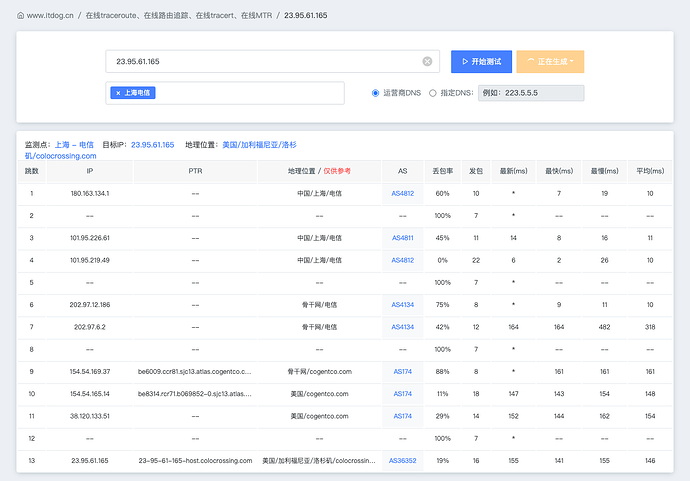The image size is (690, 481).
Task: Open AS4134 link for 202.97.6.2
Action: 403,327
